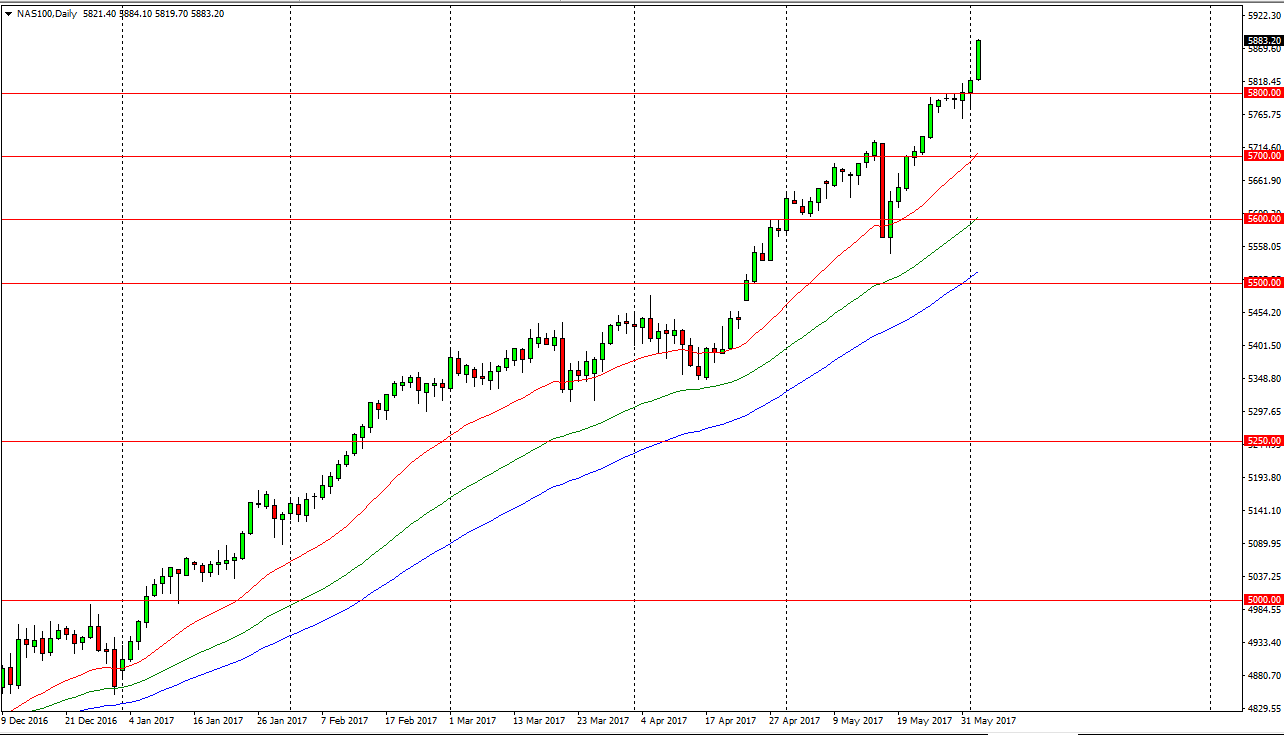Select the 5800.00 red line label
Image resolution: width=1284 pixels, height=735 pixels.
point(1264,93)
